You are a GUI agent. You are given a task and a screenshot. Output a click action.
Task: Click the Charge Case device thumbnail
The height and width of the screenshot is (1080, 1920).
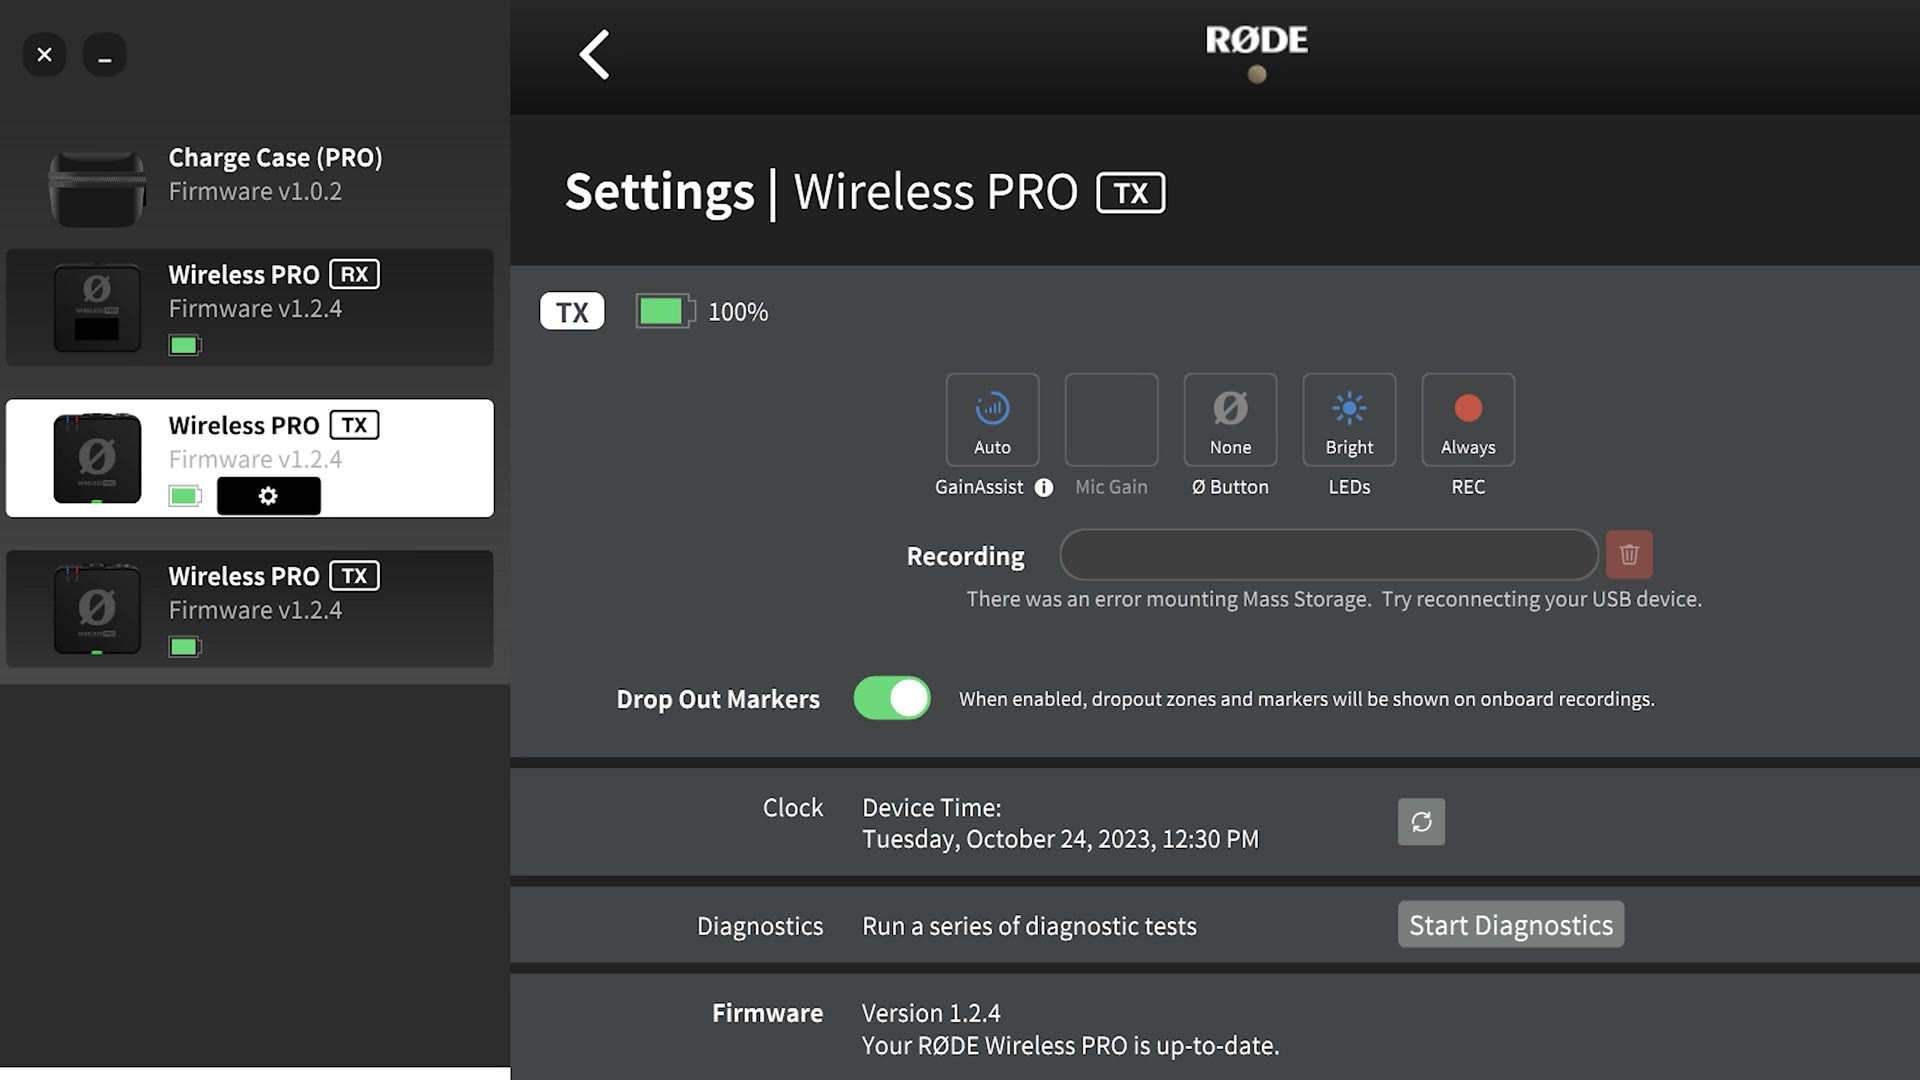point(97,187)
